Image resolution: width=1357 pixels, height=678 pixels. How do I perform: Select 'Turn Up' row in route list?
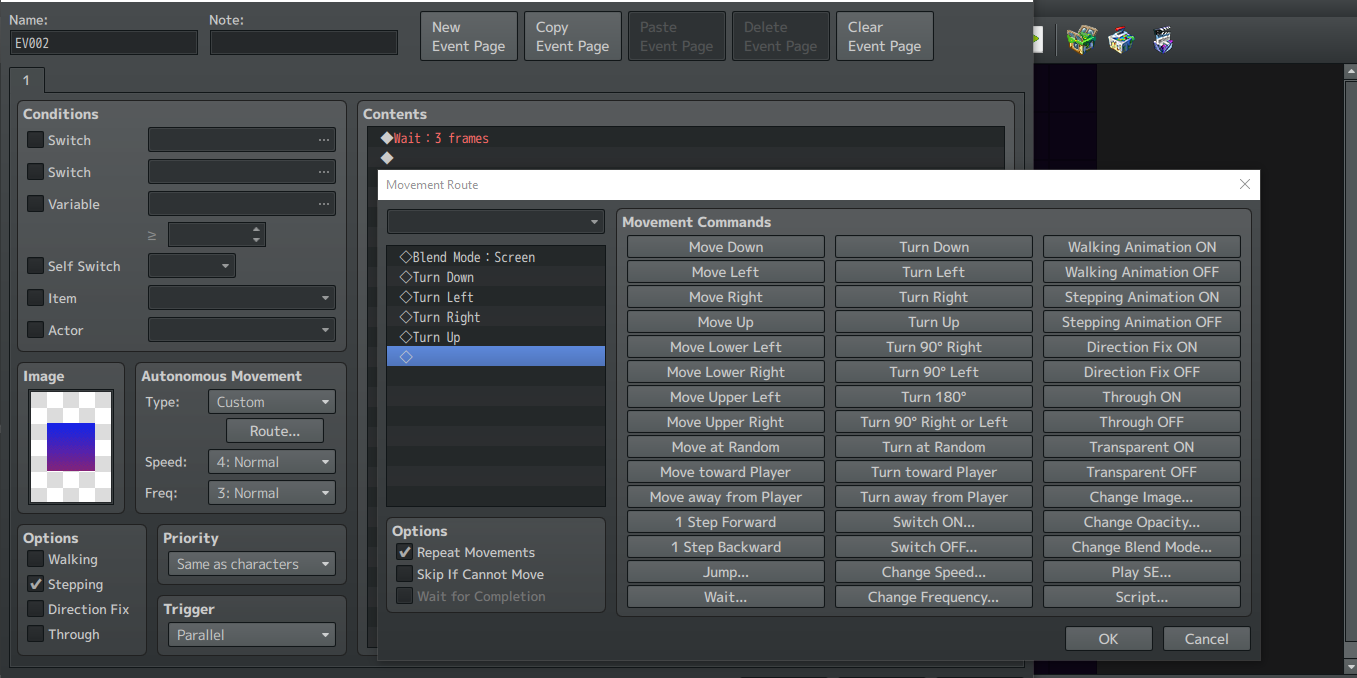(x=496, y=337)
